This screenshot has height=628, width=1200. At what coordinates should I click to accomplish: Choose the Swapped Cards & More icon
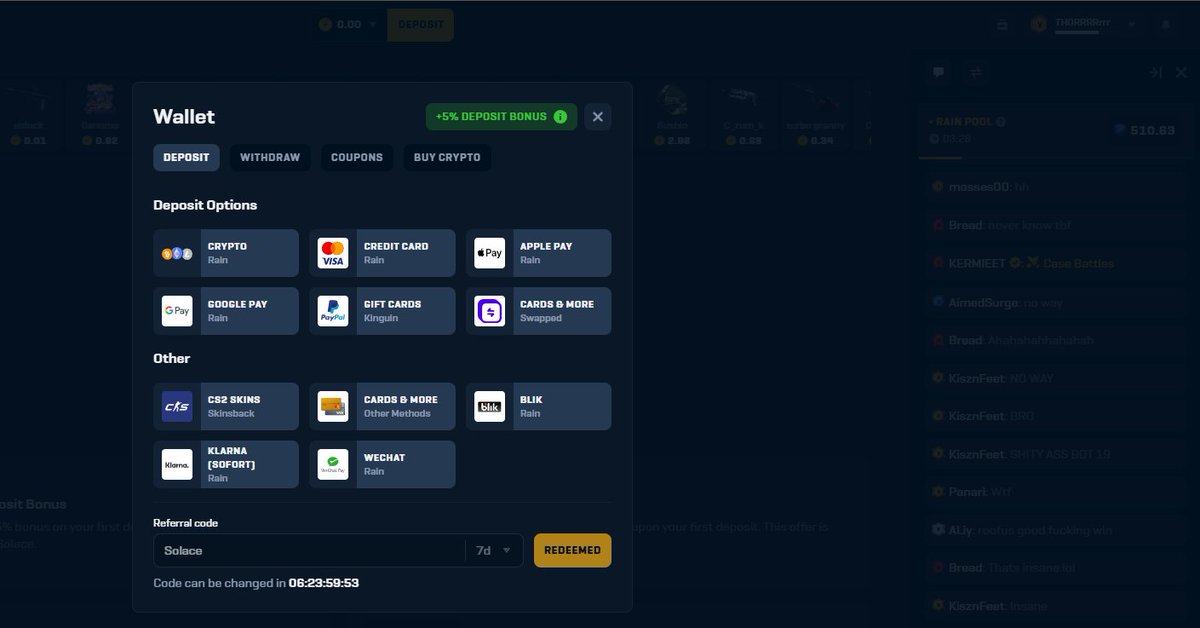pyautogui.click(x=489, y=311)
